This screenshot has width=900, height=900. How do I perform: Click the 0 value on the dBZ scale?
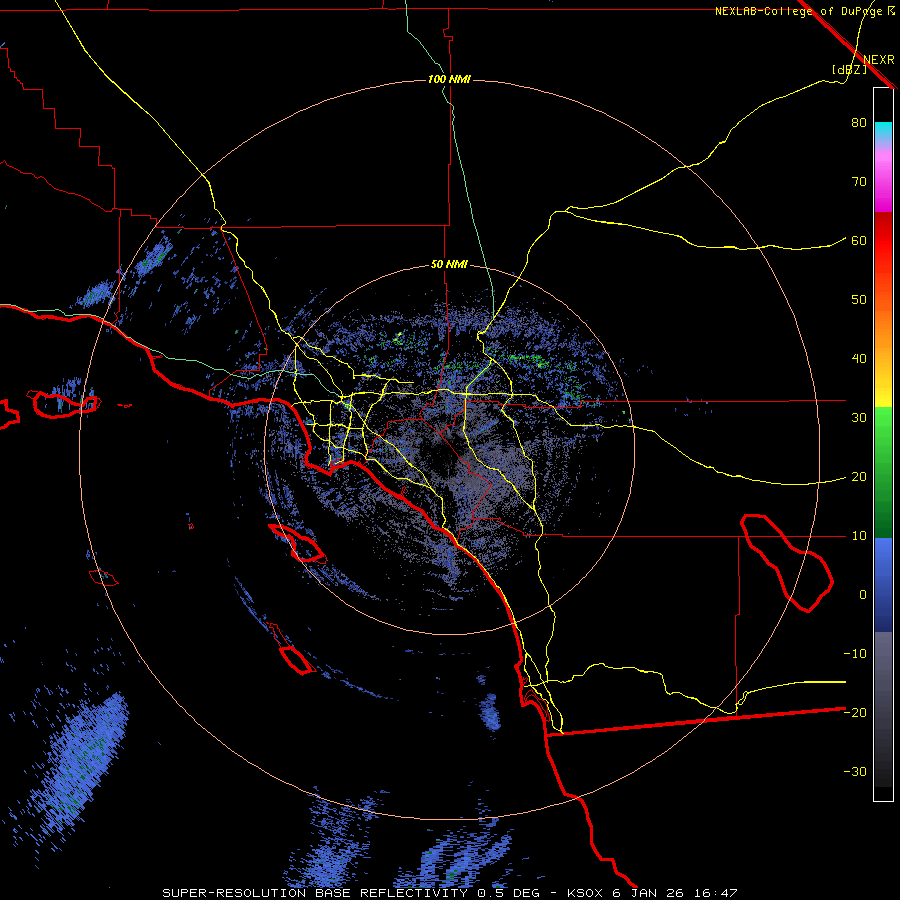[863, 595]
